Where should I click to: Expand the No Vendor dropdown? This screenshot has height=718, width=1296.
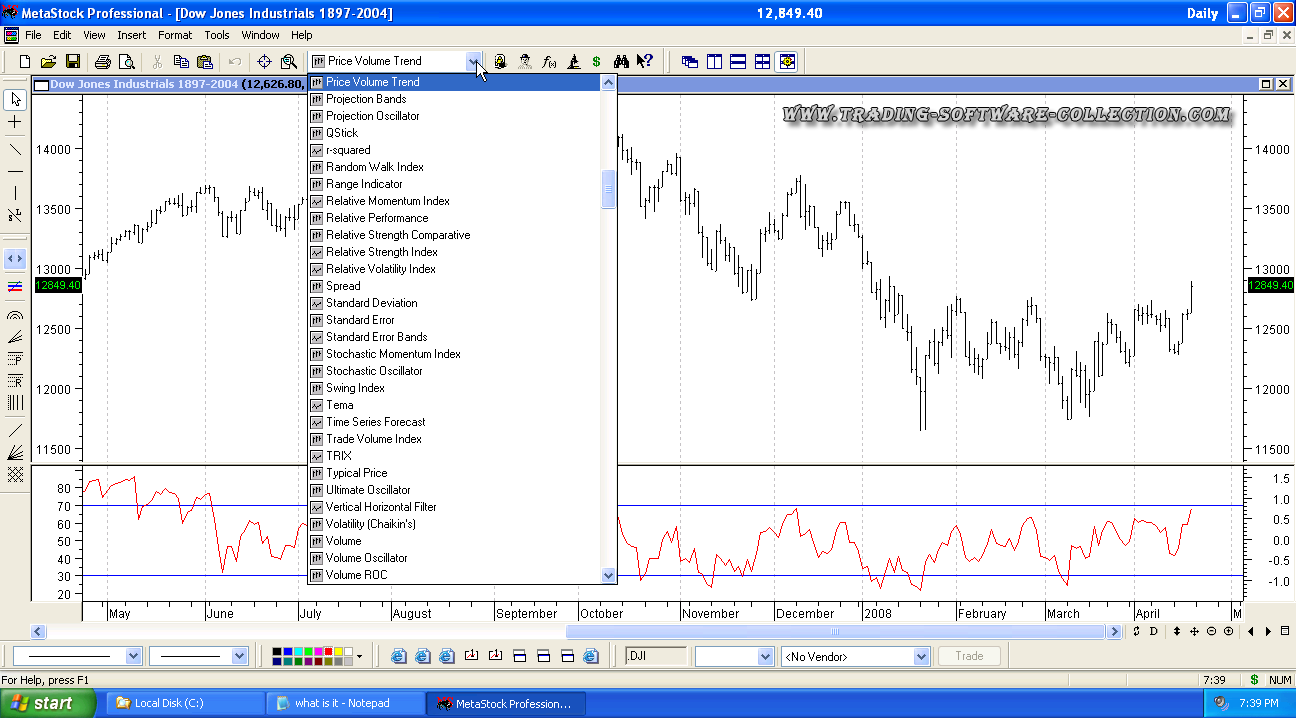tap(921, 657)
